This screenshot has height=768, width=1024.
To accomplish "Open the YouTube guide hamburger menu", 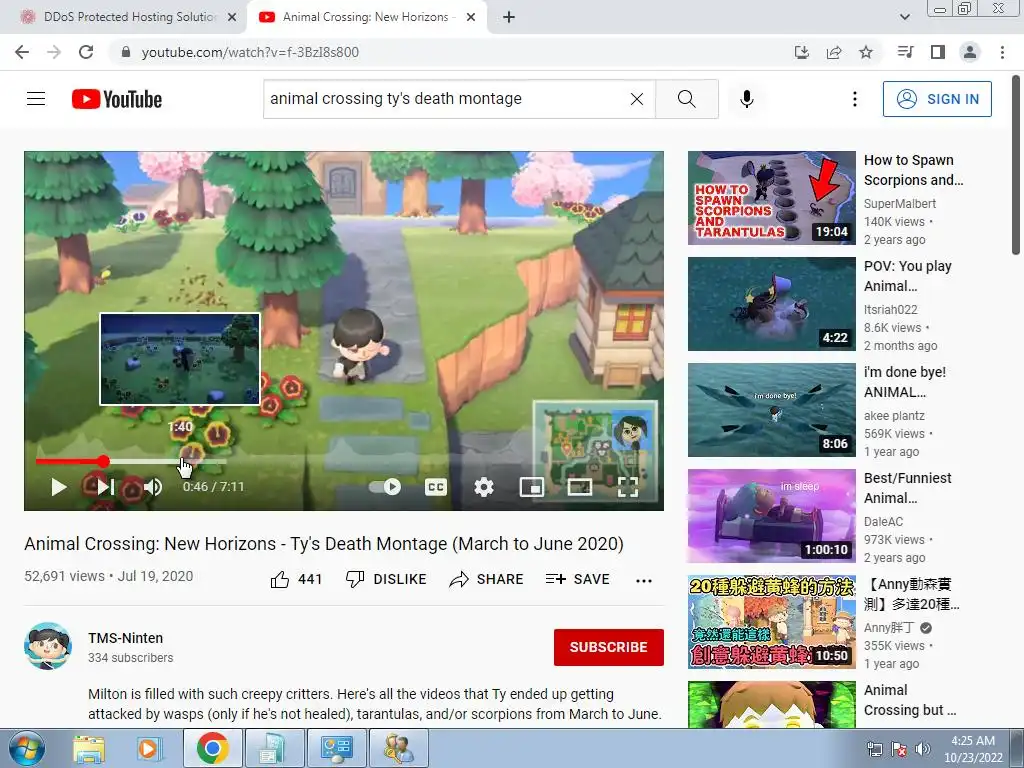I will point(36,99).
